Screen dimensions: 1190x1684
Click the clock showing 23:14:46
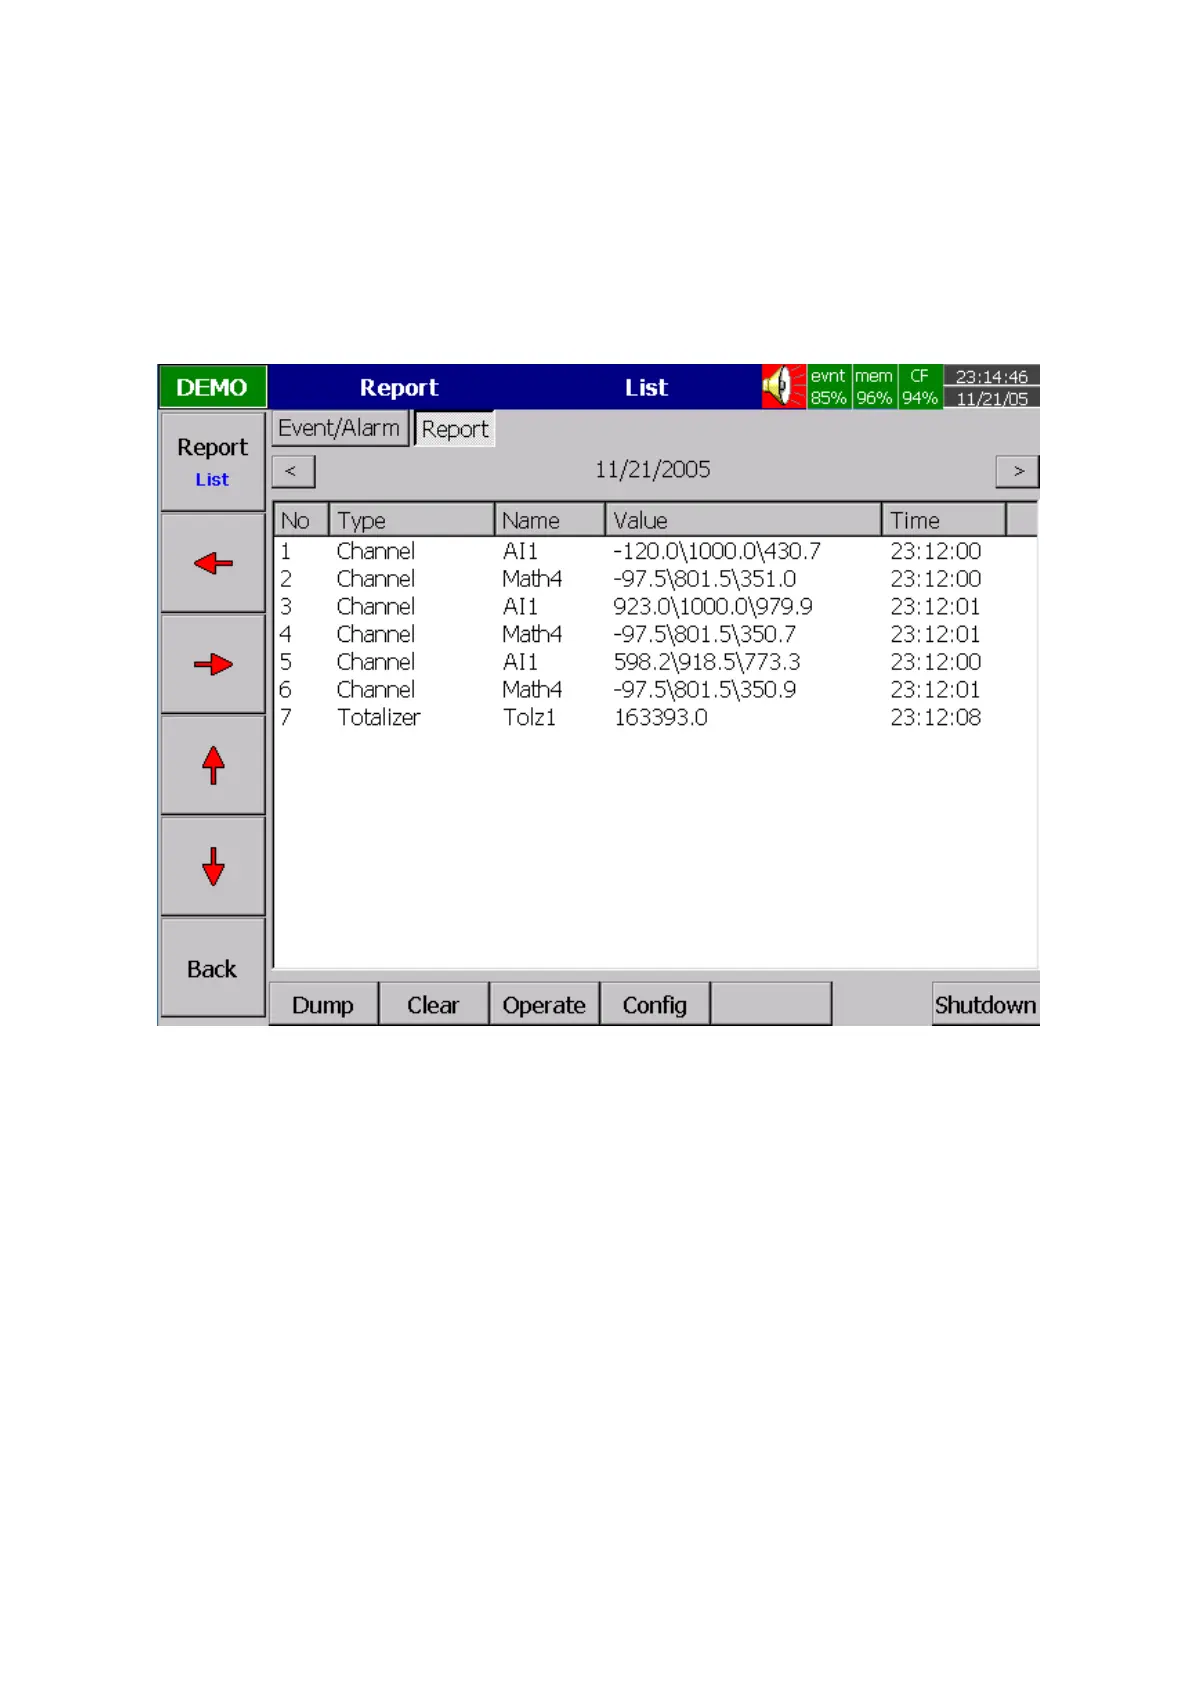coord(991,376)
